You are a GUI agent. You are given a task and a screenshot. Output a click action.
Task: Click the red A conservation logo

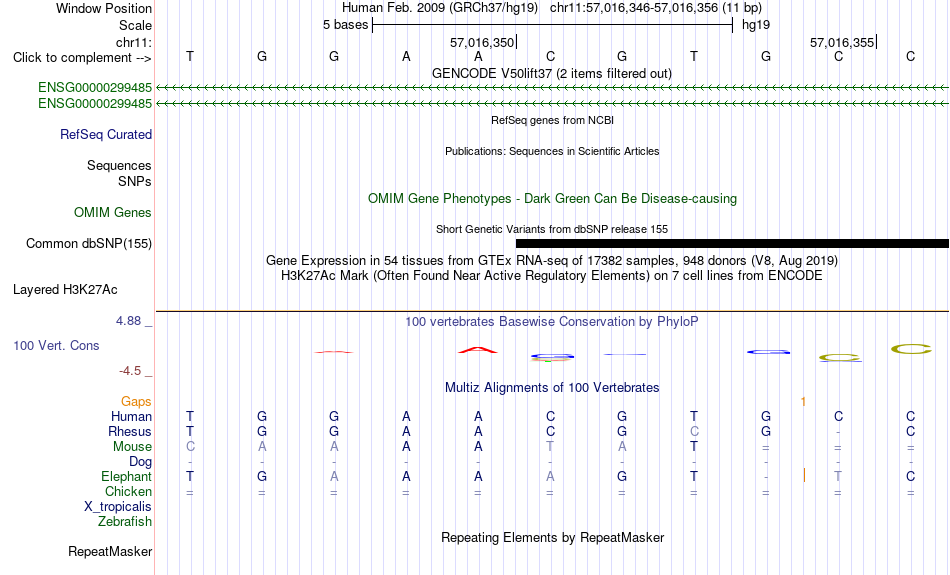(x=478, y=350)
